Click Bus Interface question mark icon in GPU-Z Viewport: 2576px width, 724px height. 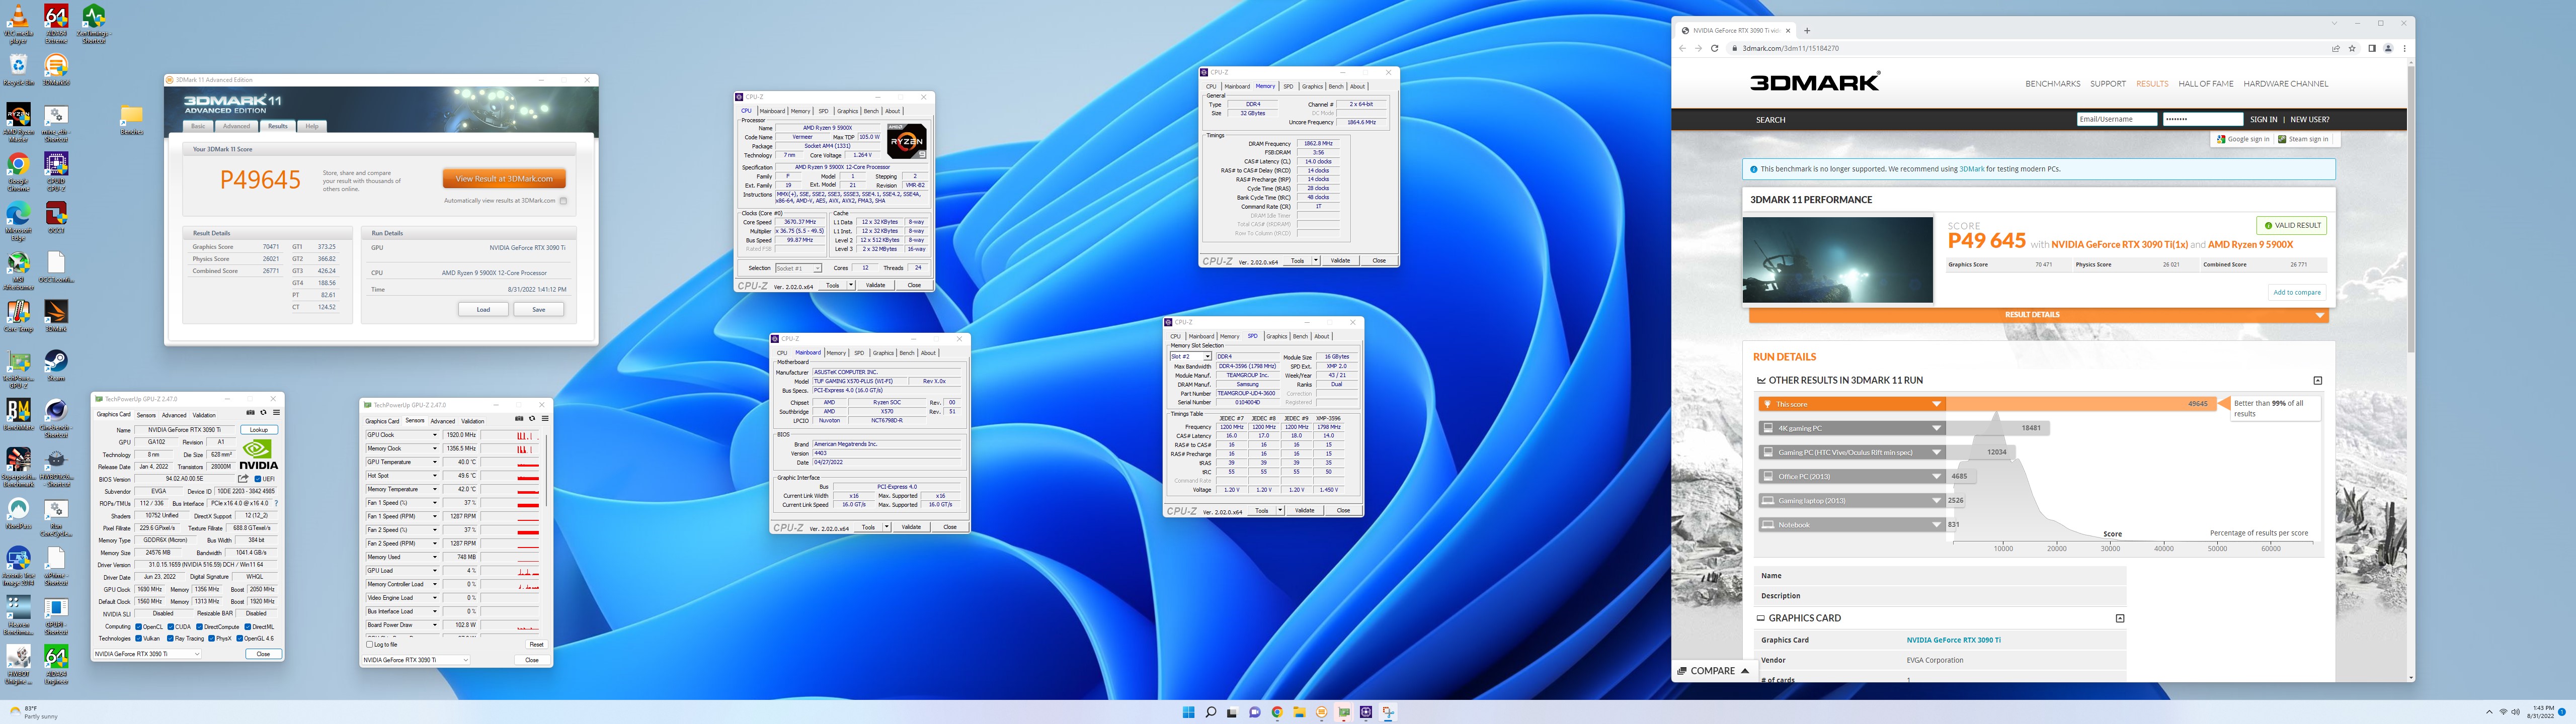coord(276,503)
